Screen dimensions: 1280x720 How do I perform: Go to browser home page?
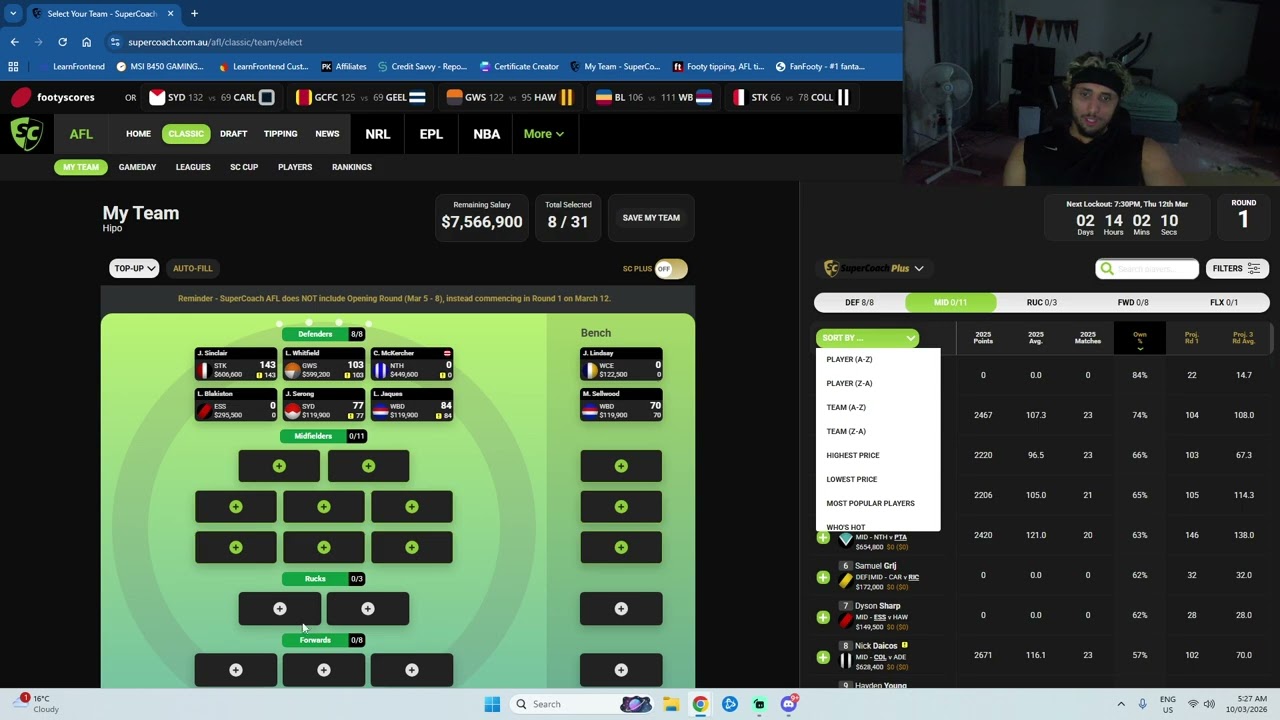tap(86, 42)
